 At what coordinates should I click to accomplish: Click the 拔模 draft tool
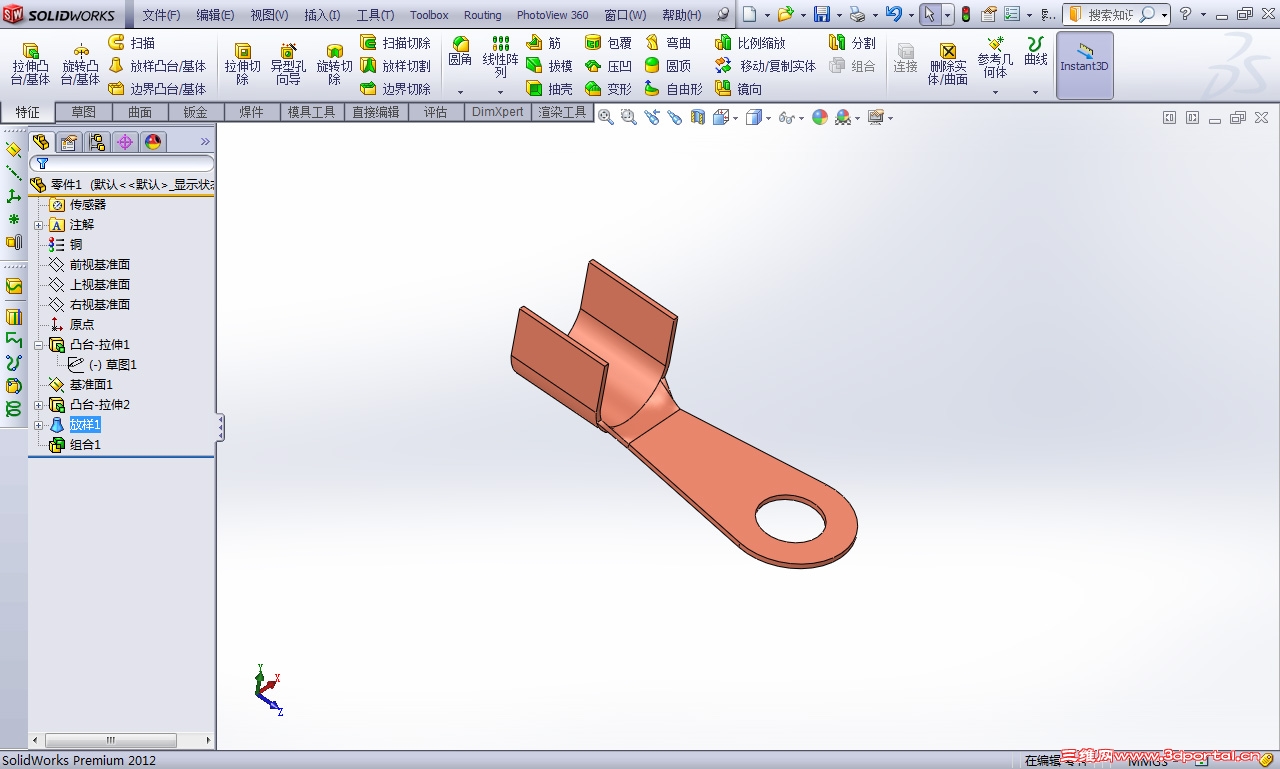pyautogui.click(x=550, y=66)
